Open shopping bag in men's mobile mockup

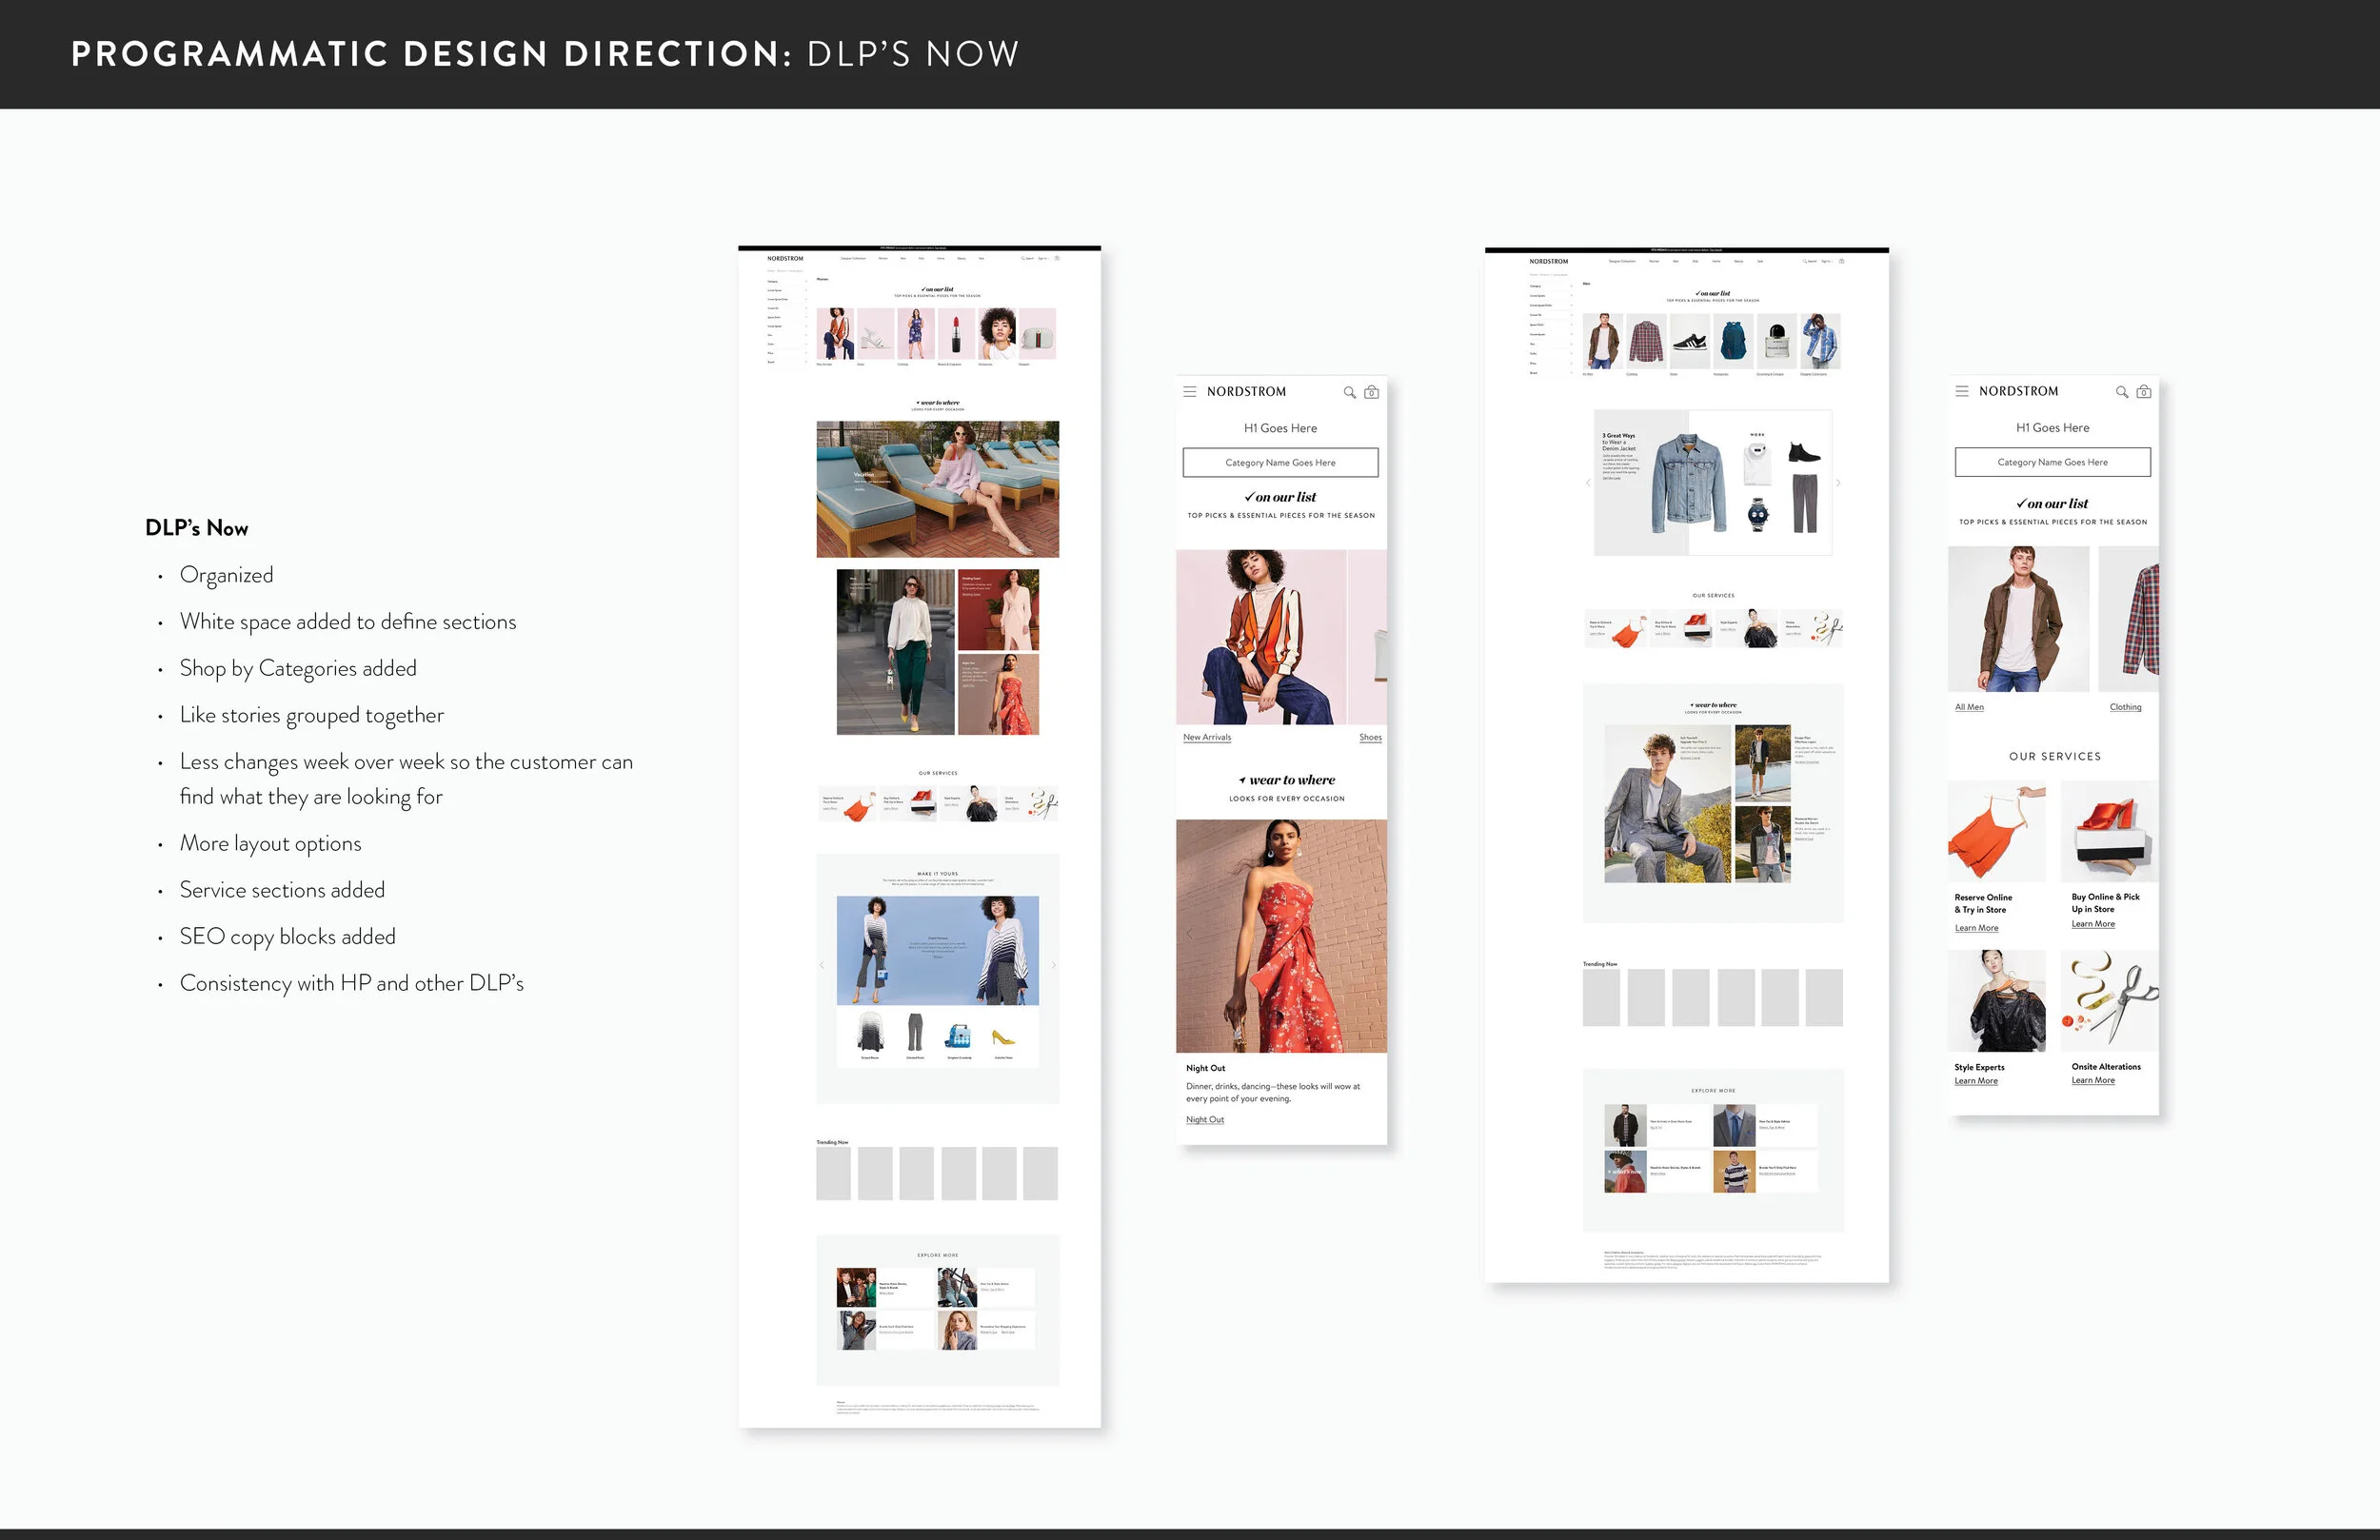(2143, 391)
